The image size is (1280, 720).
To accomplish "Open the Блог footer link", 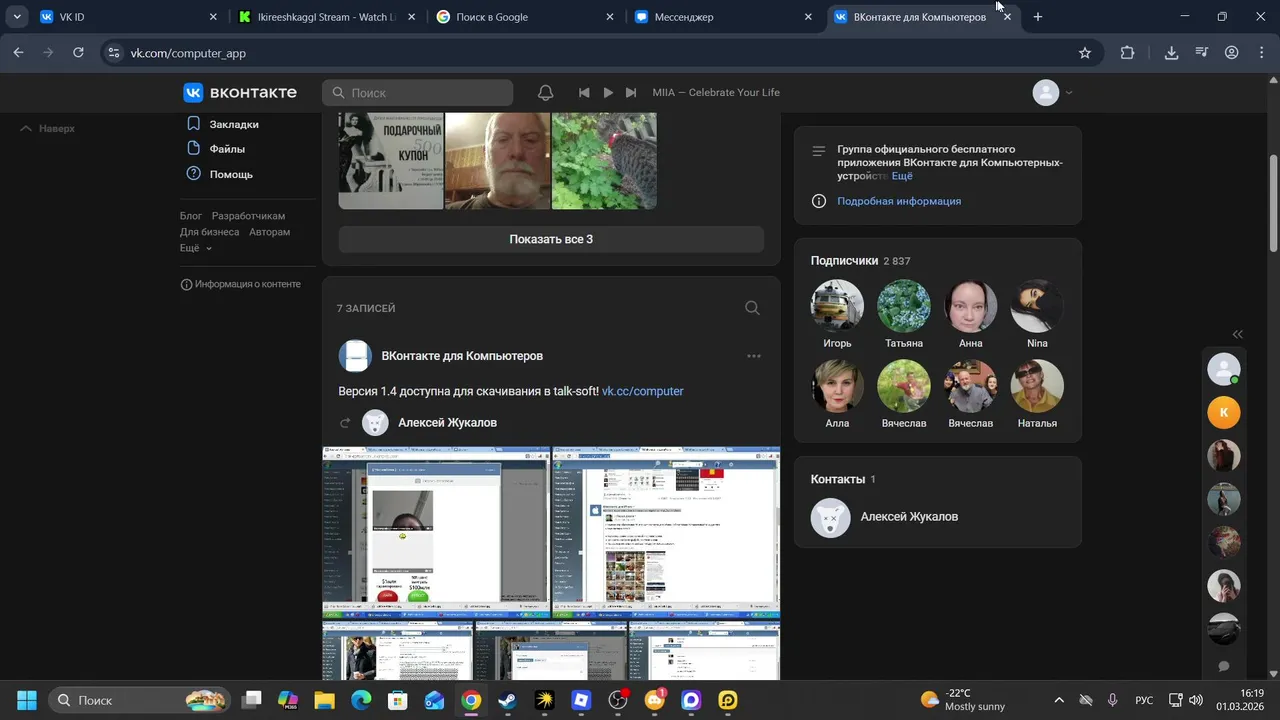I will coord(191,216).
